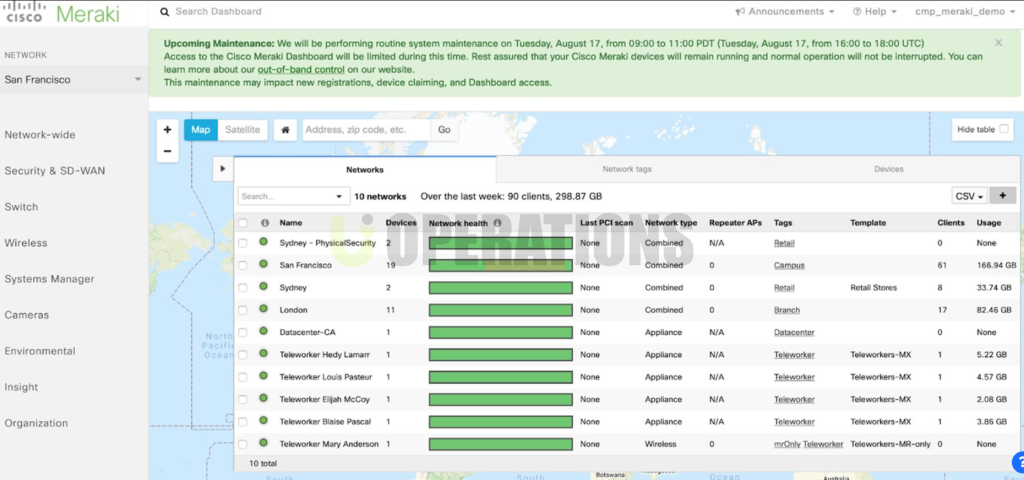The image size is (1024, 480).
Task: Select the Map view button
Action: [x=200, y=130]
